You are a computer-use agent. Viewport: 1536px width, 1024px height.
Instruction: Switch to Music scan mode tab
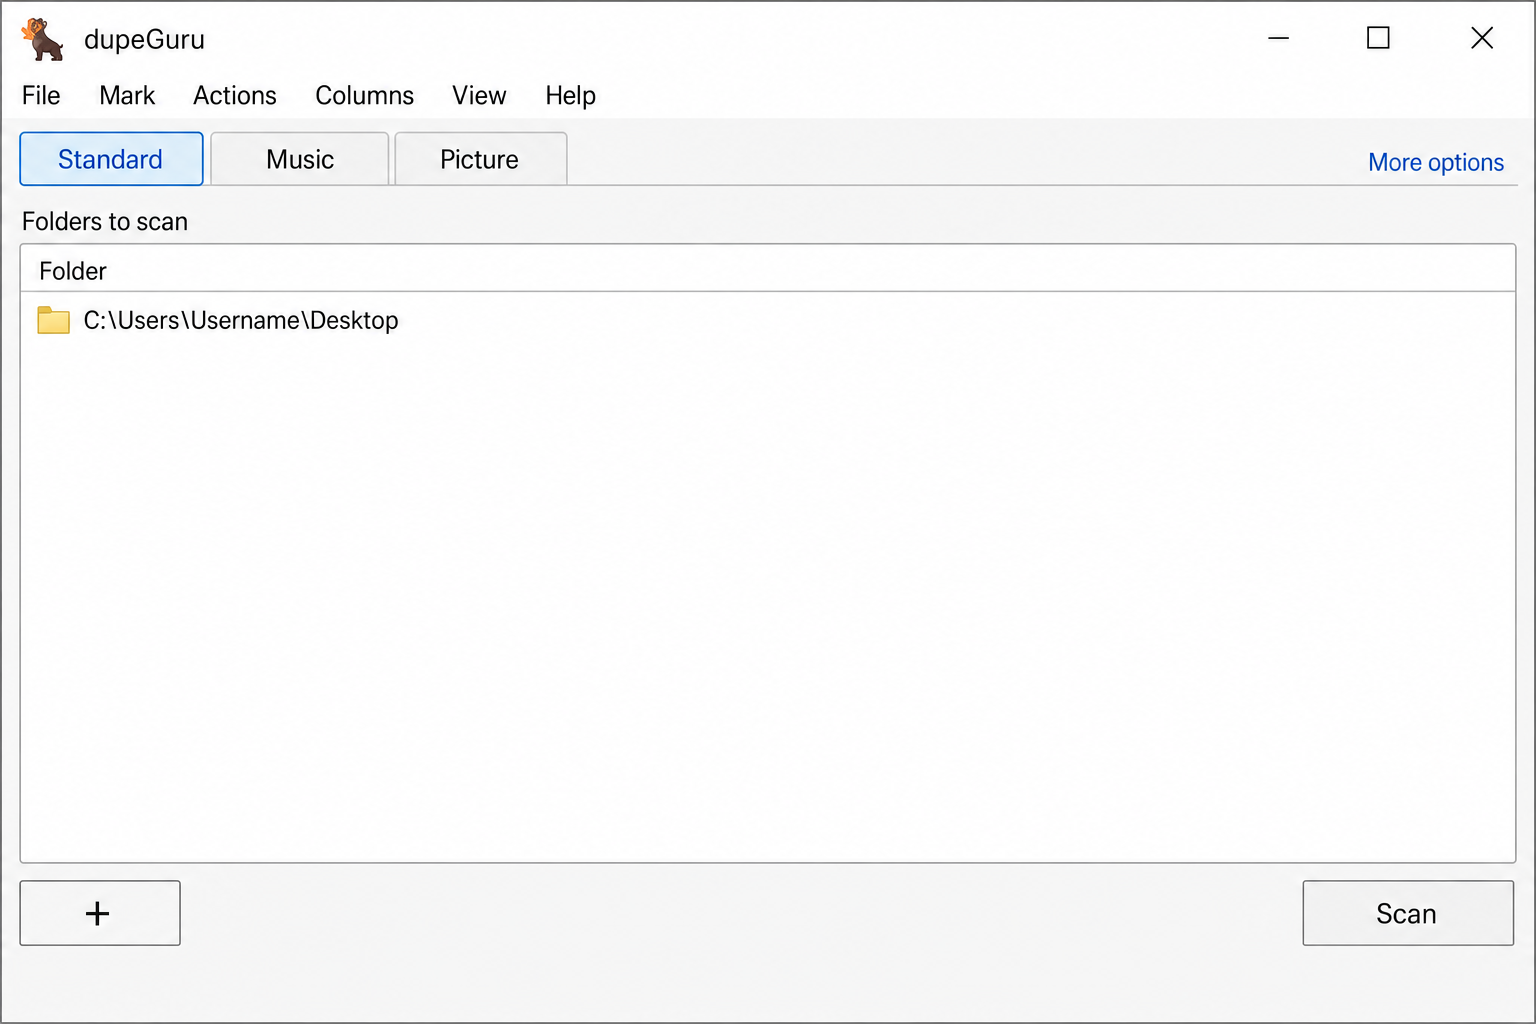[300, 159]
